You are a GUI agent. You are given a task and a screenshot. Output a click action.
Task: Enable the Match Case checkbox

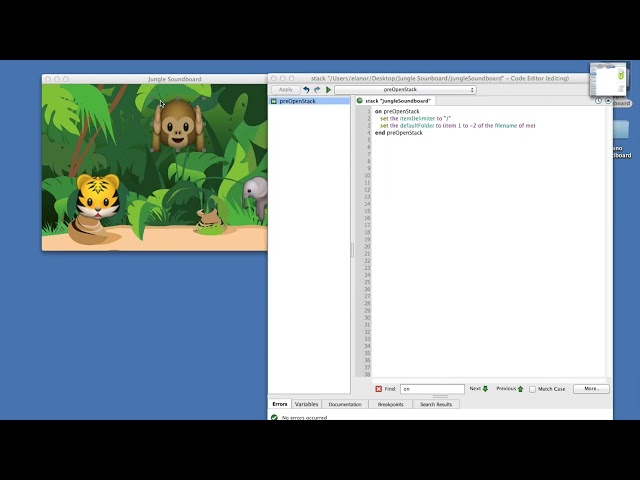coord(533,389)
